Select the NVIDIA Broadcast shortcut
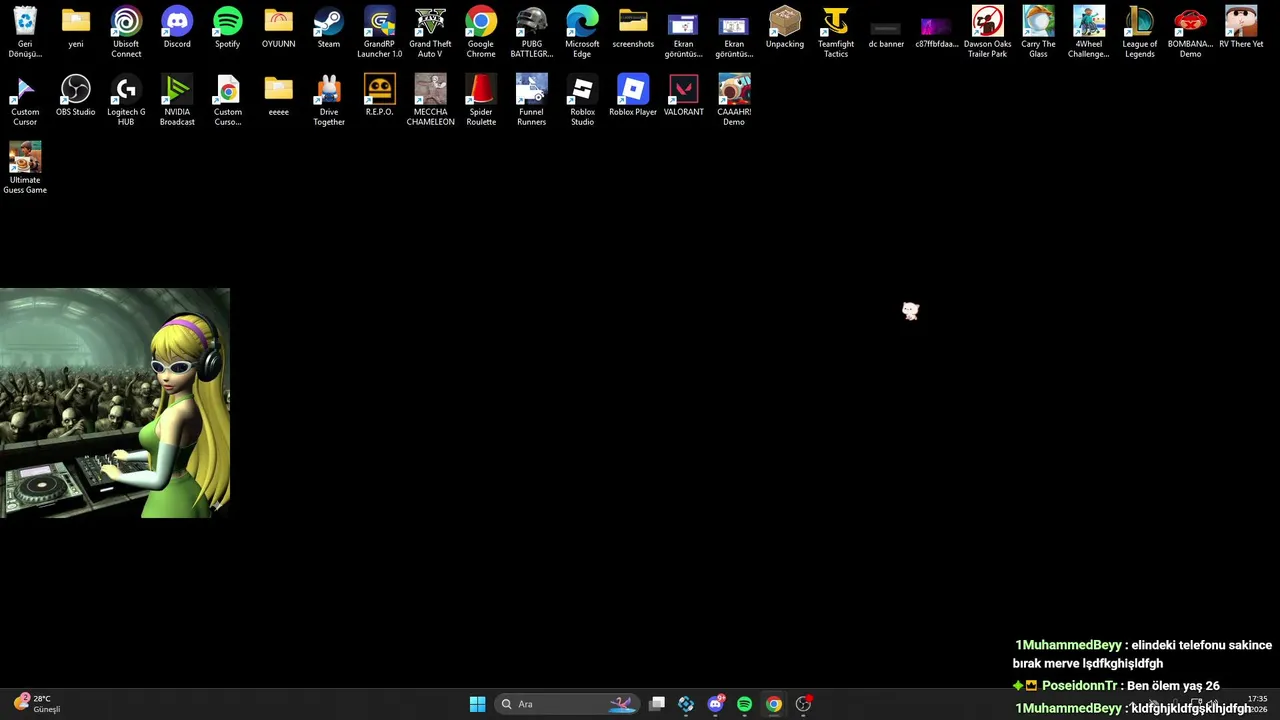The image size is (1280, 720). point(177,99)
